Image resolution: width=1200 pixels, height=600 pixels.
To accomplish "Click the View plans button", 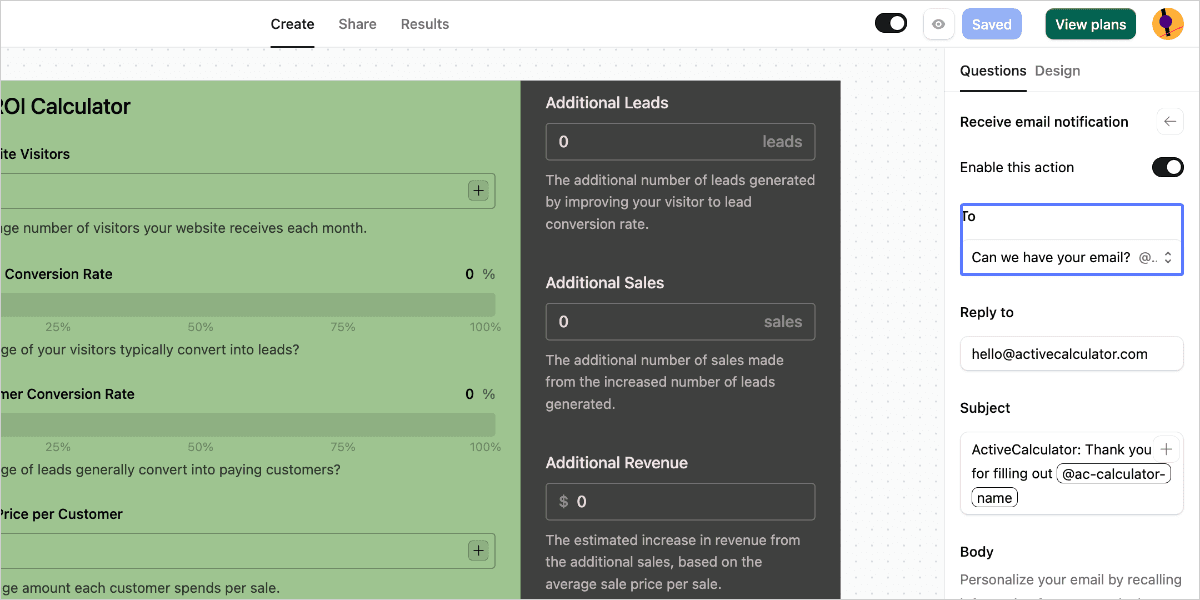I will tap(1091, 24).
